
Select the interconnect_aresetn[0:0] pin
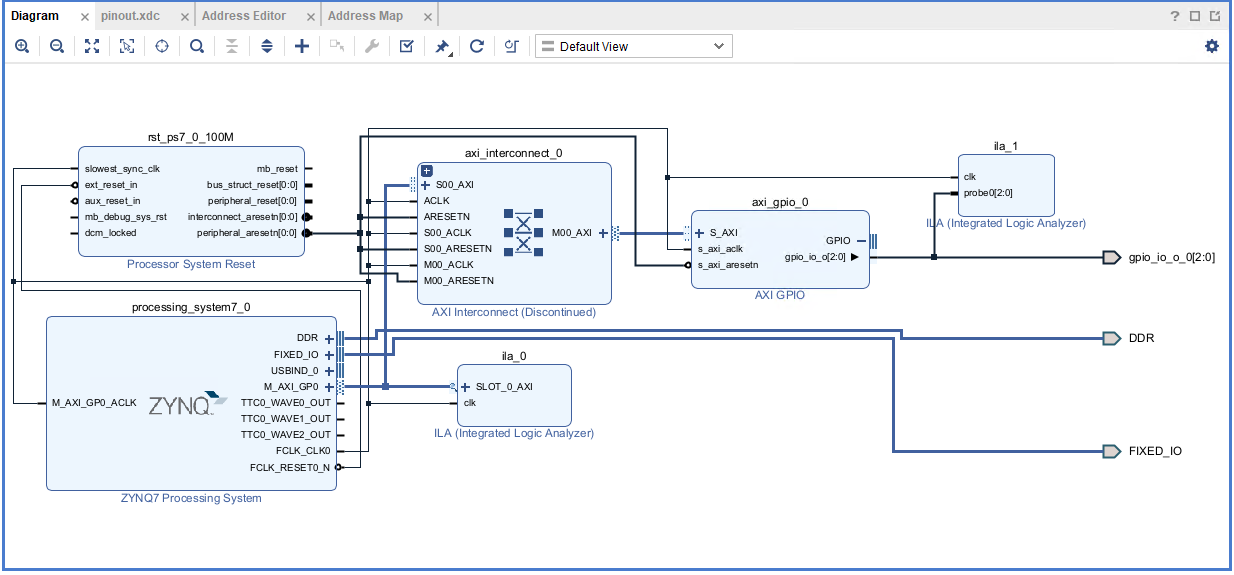242,217
